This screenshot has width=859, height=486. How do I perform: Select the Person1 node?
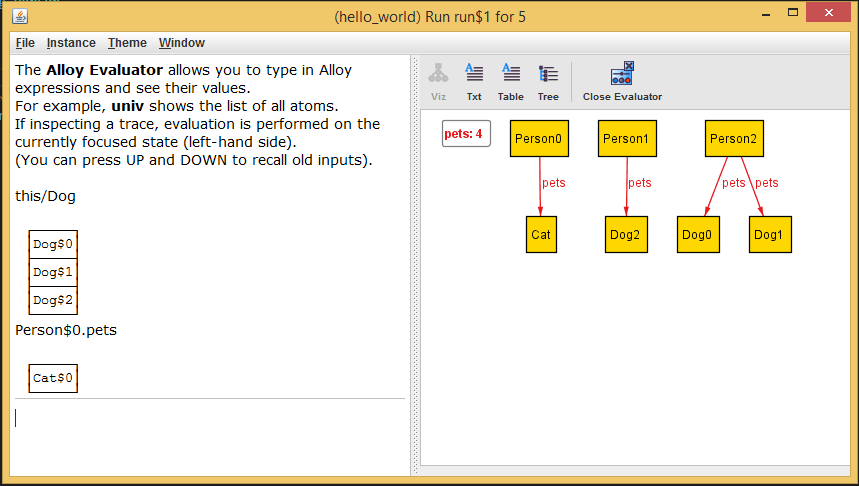(x=627, y=139)
